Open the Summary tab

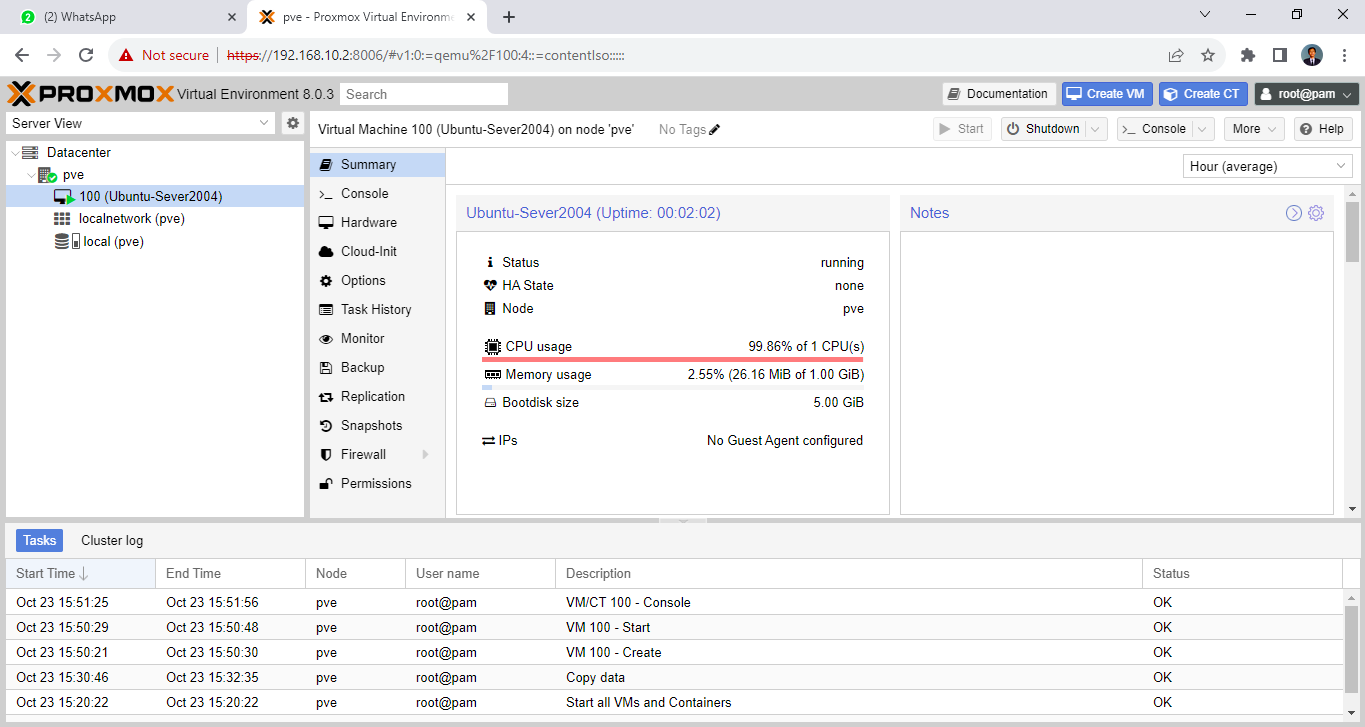click(377, 165)
